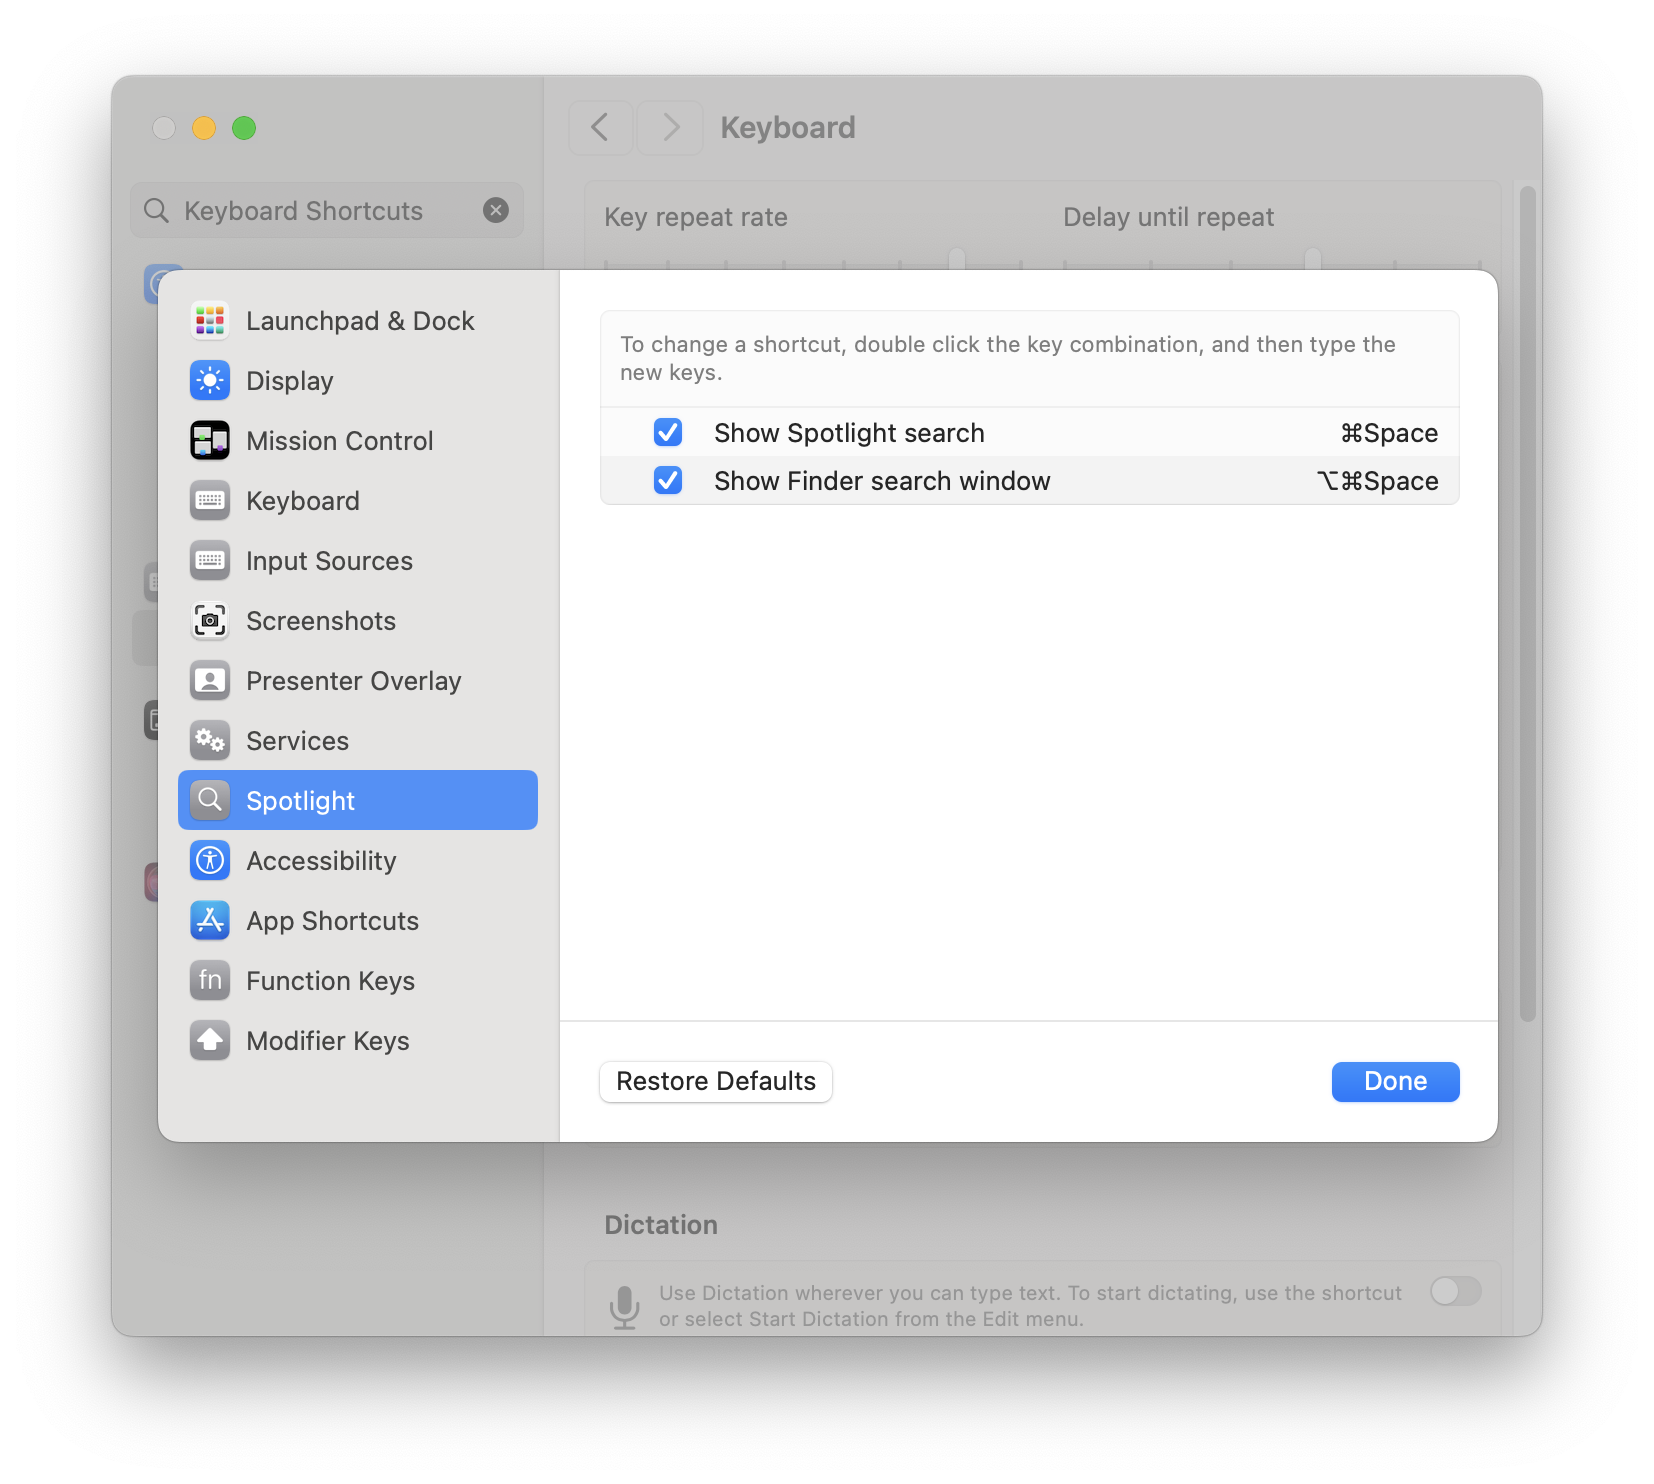
Task: Select Launchpad & Dock shortcut category
Action: 358,321
